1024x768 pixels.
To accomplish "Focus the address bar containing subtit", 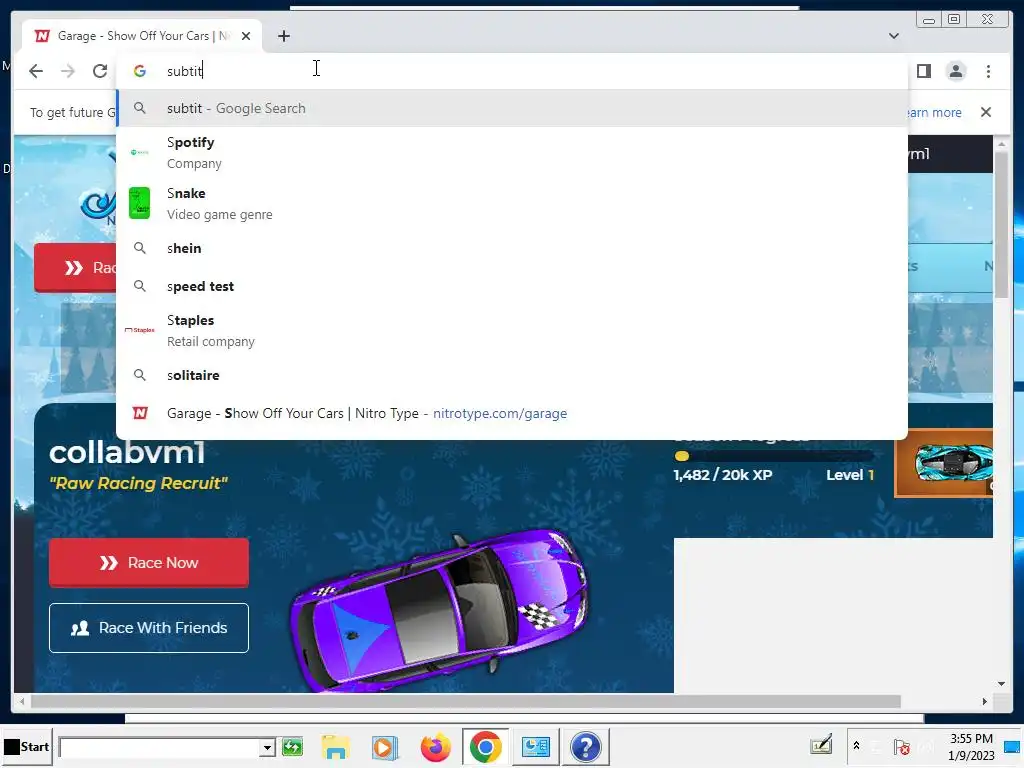I will click(x=511, y=71).
